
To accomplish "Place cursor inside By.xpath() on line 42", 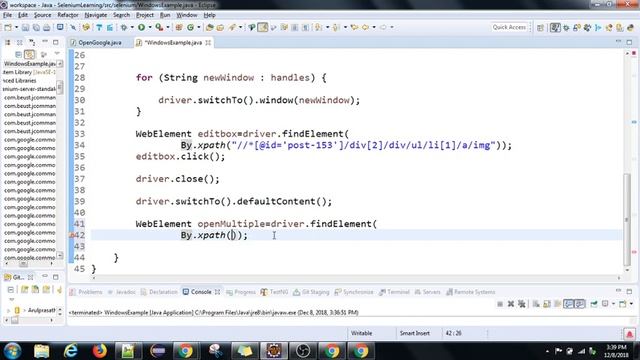I will [233, 235].
